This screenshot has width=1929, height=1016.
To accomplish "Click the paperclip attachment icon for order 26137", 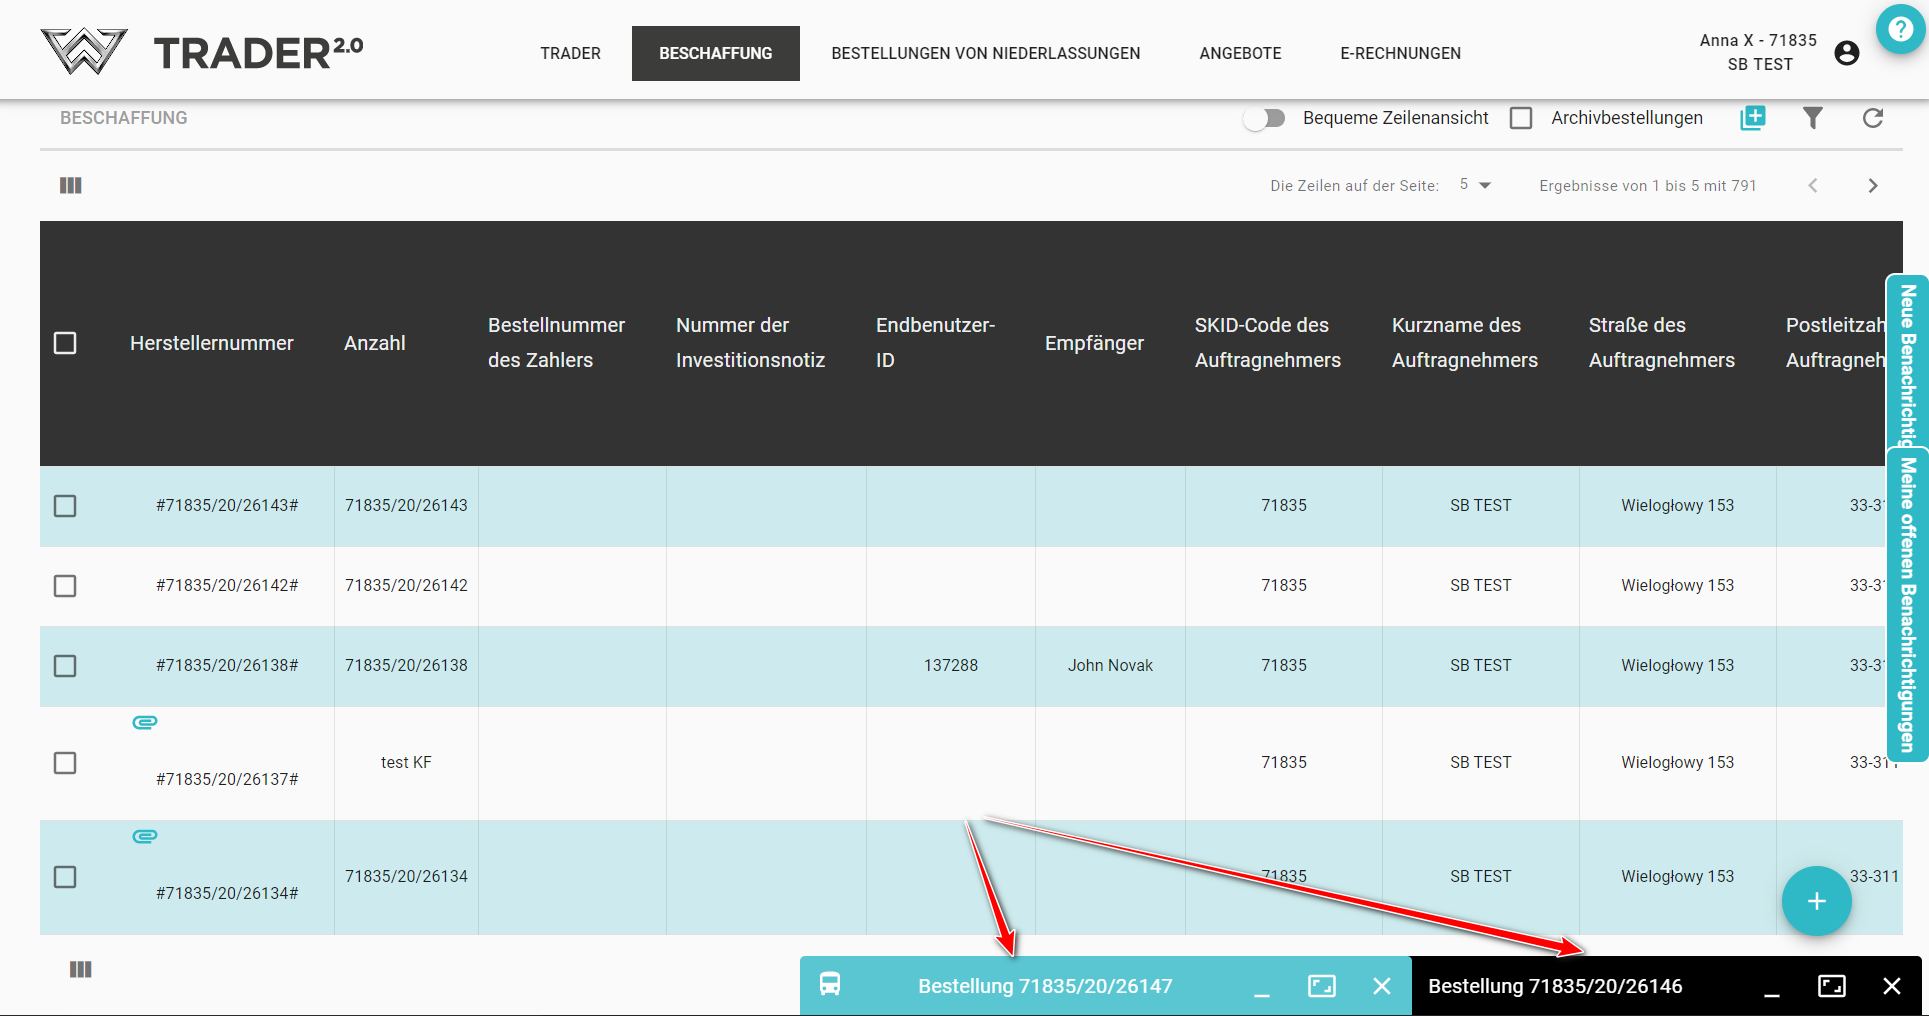I will 145,722.
